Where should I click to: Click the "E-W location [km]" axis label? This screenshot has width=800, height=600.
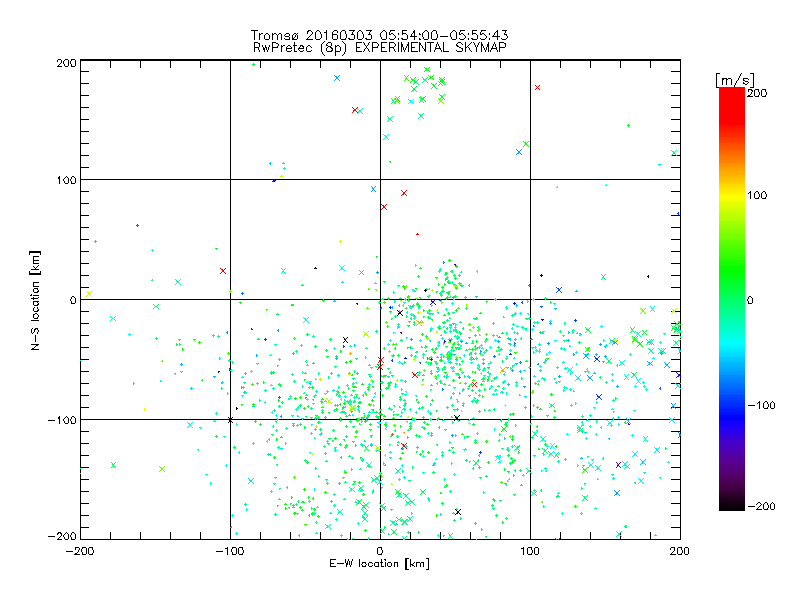(x=379, y=563)
